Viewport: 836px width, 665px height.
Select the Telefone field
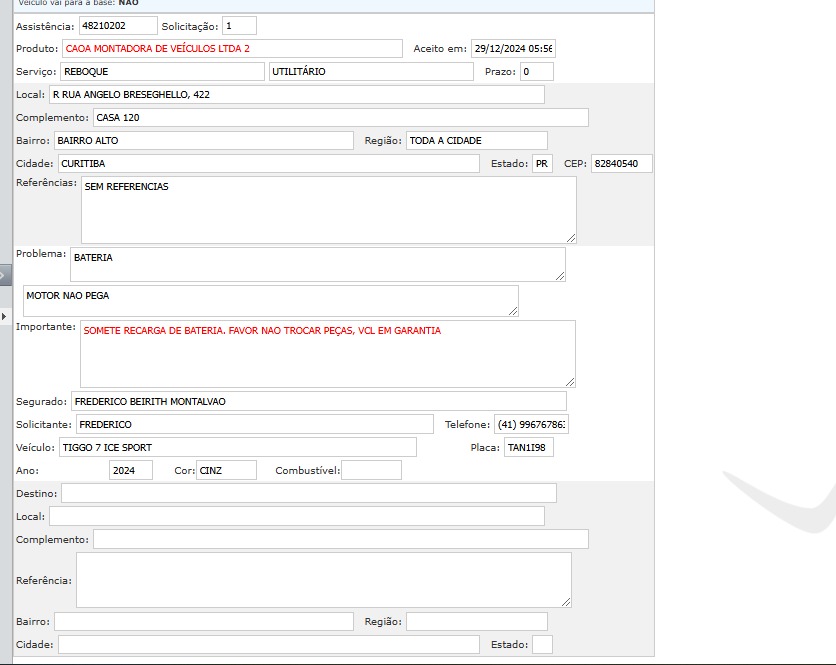531,425
